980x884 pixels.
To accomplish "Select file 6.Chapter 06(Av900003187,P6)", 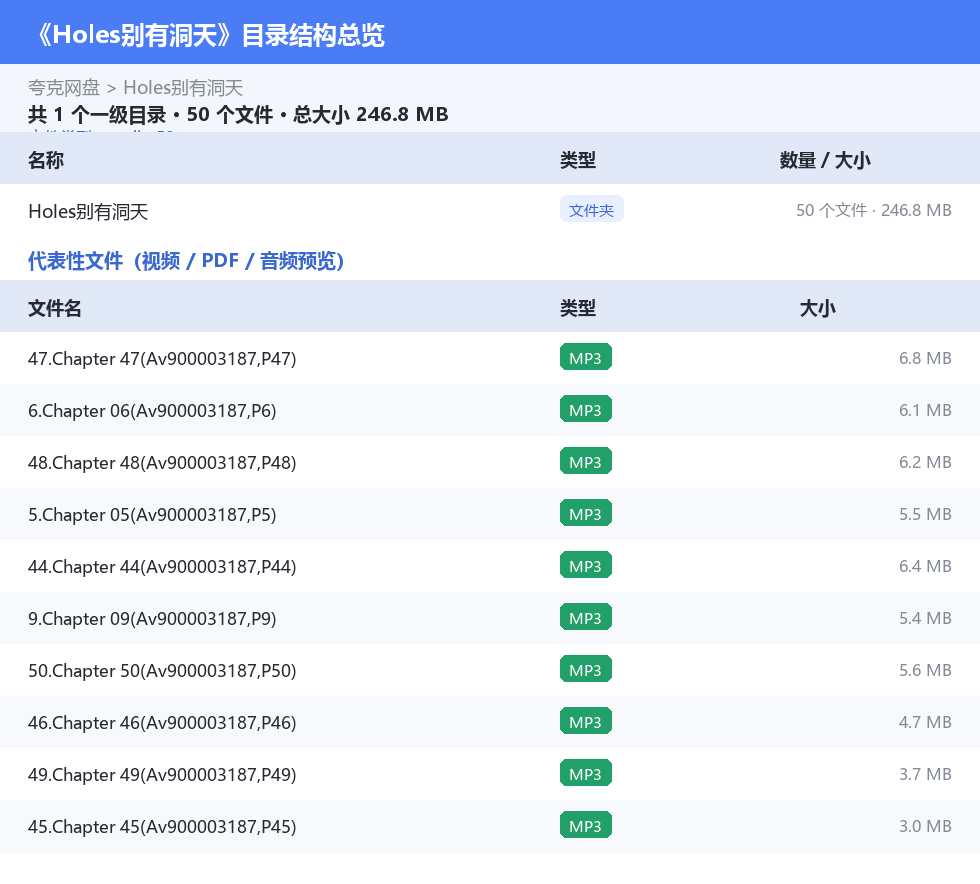I will pos(152,411).
